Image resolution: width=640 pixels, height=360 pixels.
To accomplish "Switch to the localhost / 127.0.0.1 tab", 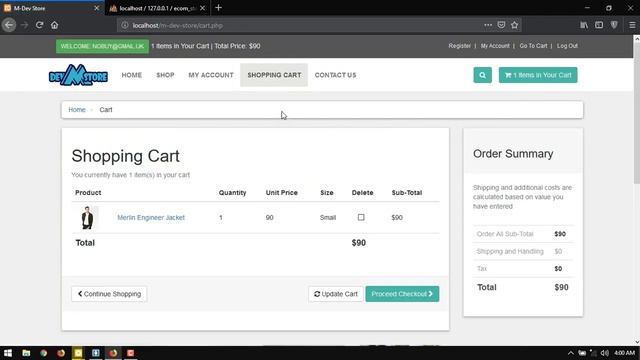I will [x=158, y=8].
